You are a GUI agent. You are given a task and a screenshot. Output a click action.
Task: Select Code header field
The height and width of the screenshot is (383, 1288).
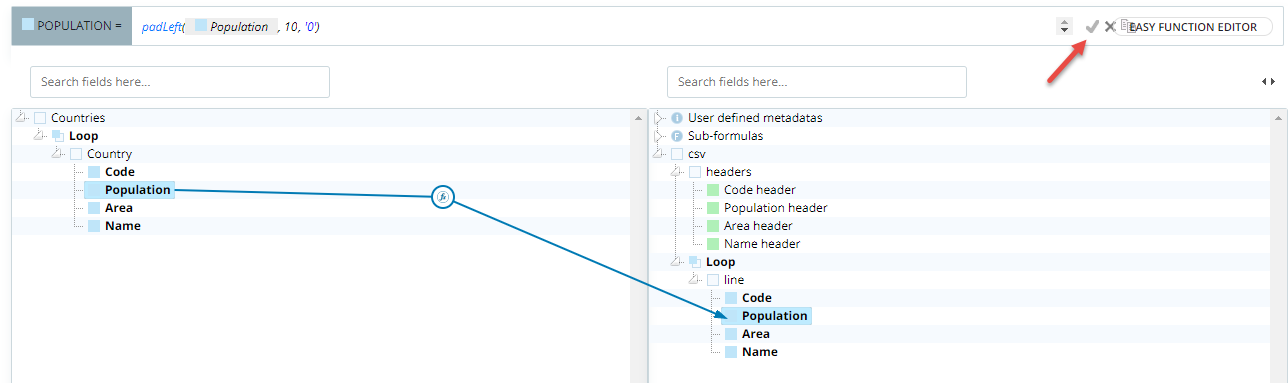[x=760, y=190]
